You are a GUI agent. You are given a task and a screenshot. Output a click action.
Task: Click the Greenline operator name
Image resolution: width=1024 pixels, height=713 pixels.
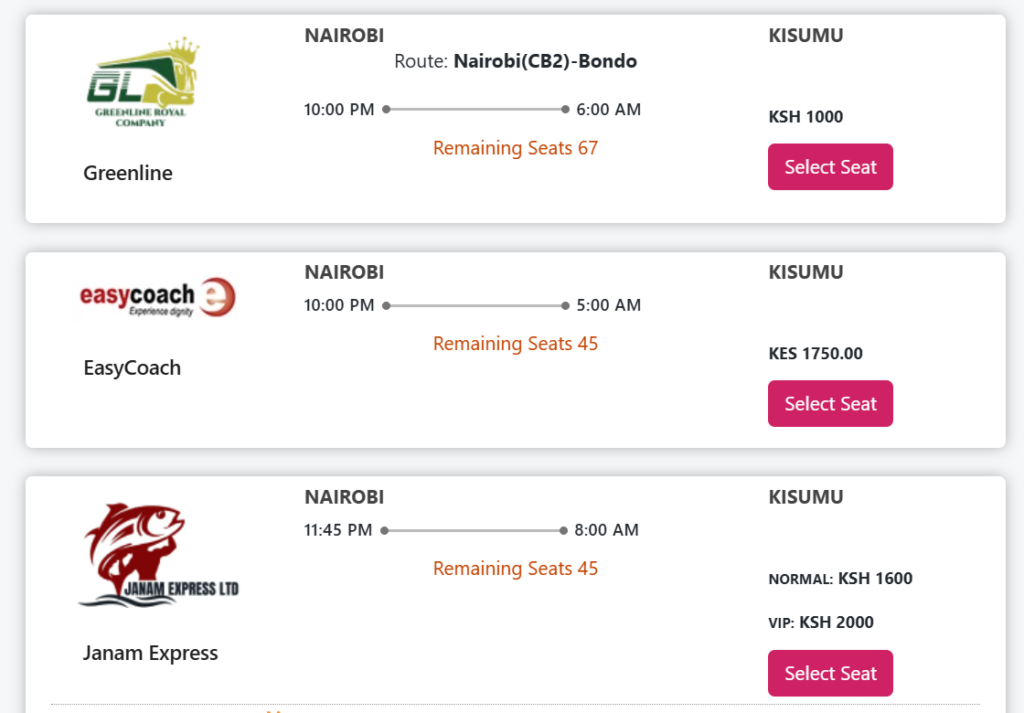[128, 173]
